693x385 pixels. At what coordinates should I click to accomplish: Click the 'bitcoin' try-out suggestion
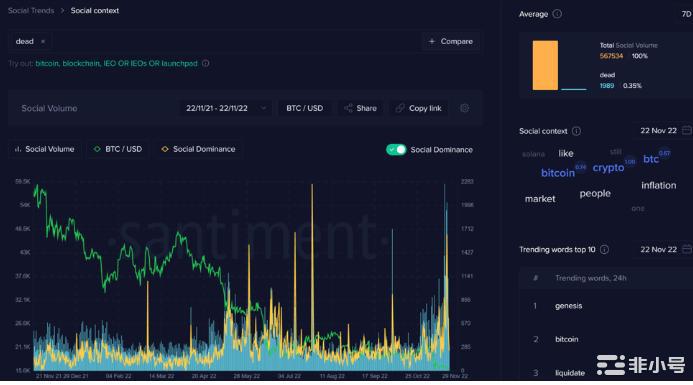pyautogui.click(x=47, y=64)
